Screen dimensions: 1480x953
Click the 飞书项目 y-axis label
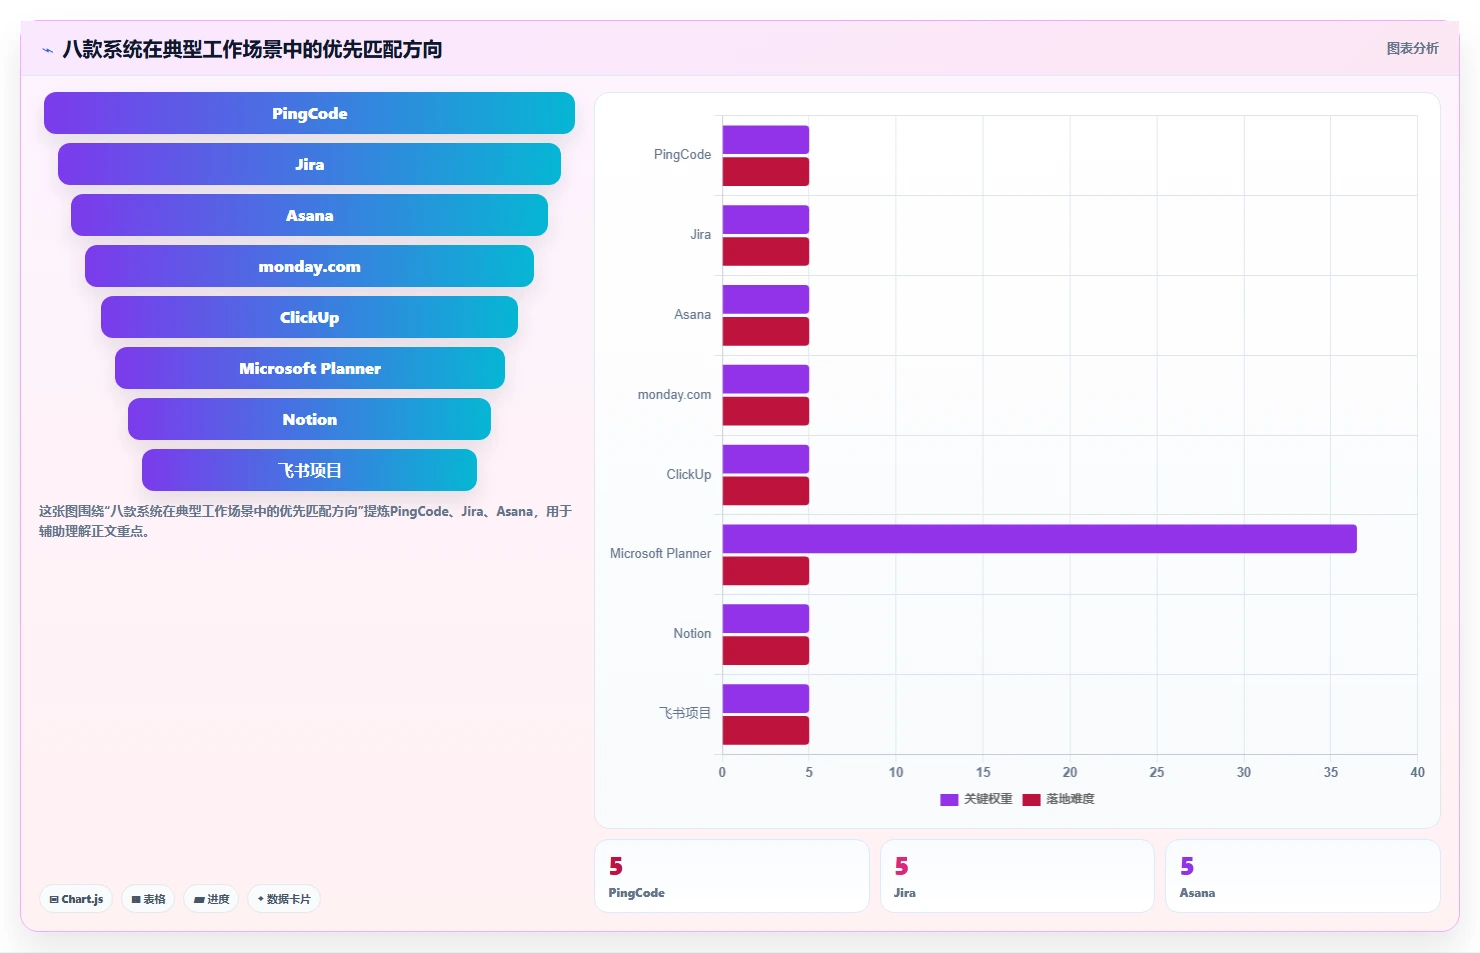685,713
